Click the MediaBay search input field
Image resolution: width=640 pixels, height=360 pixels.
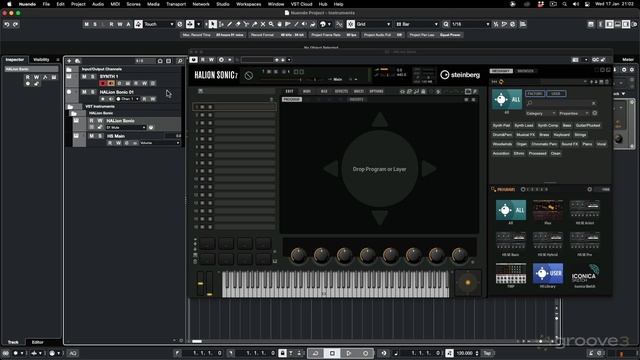tap(561, 103)
